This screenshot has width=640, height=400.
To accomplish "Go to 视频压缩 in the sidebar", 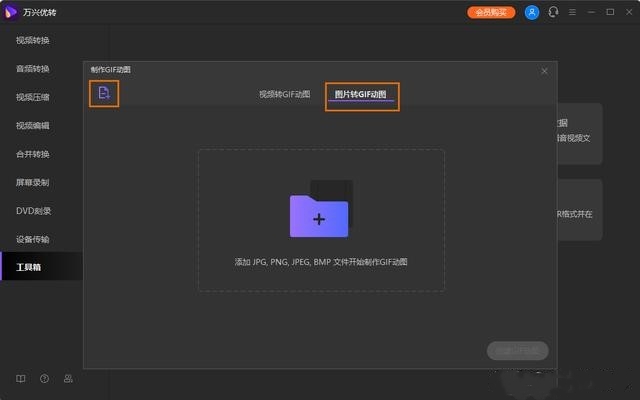I will 33,97.
